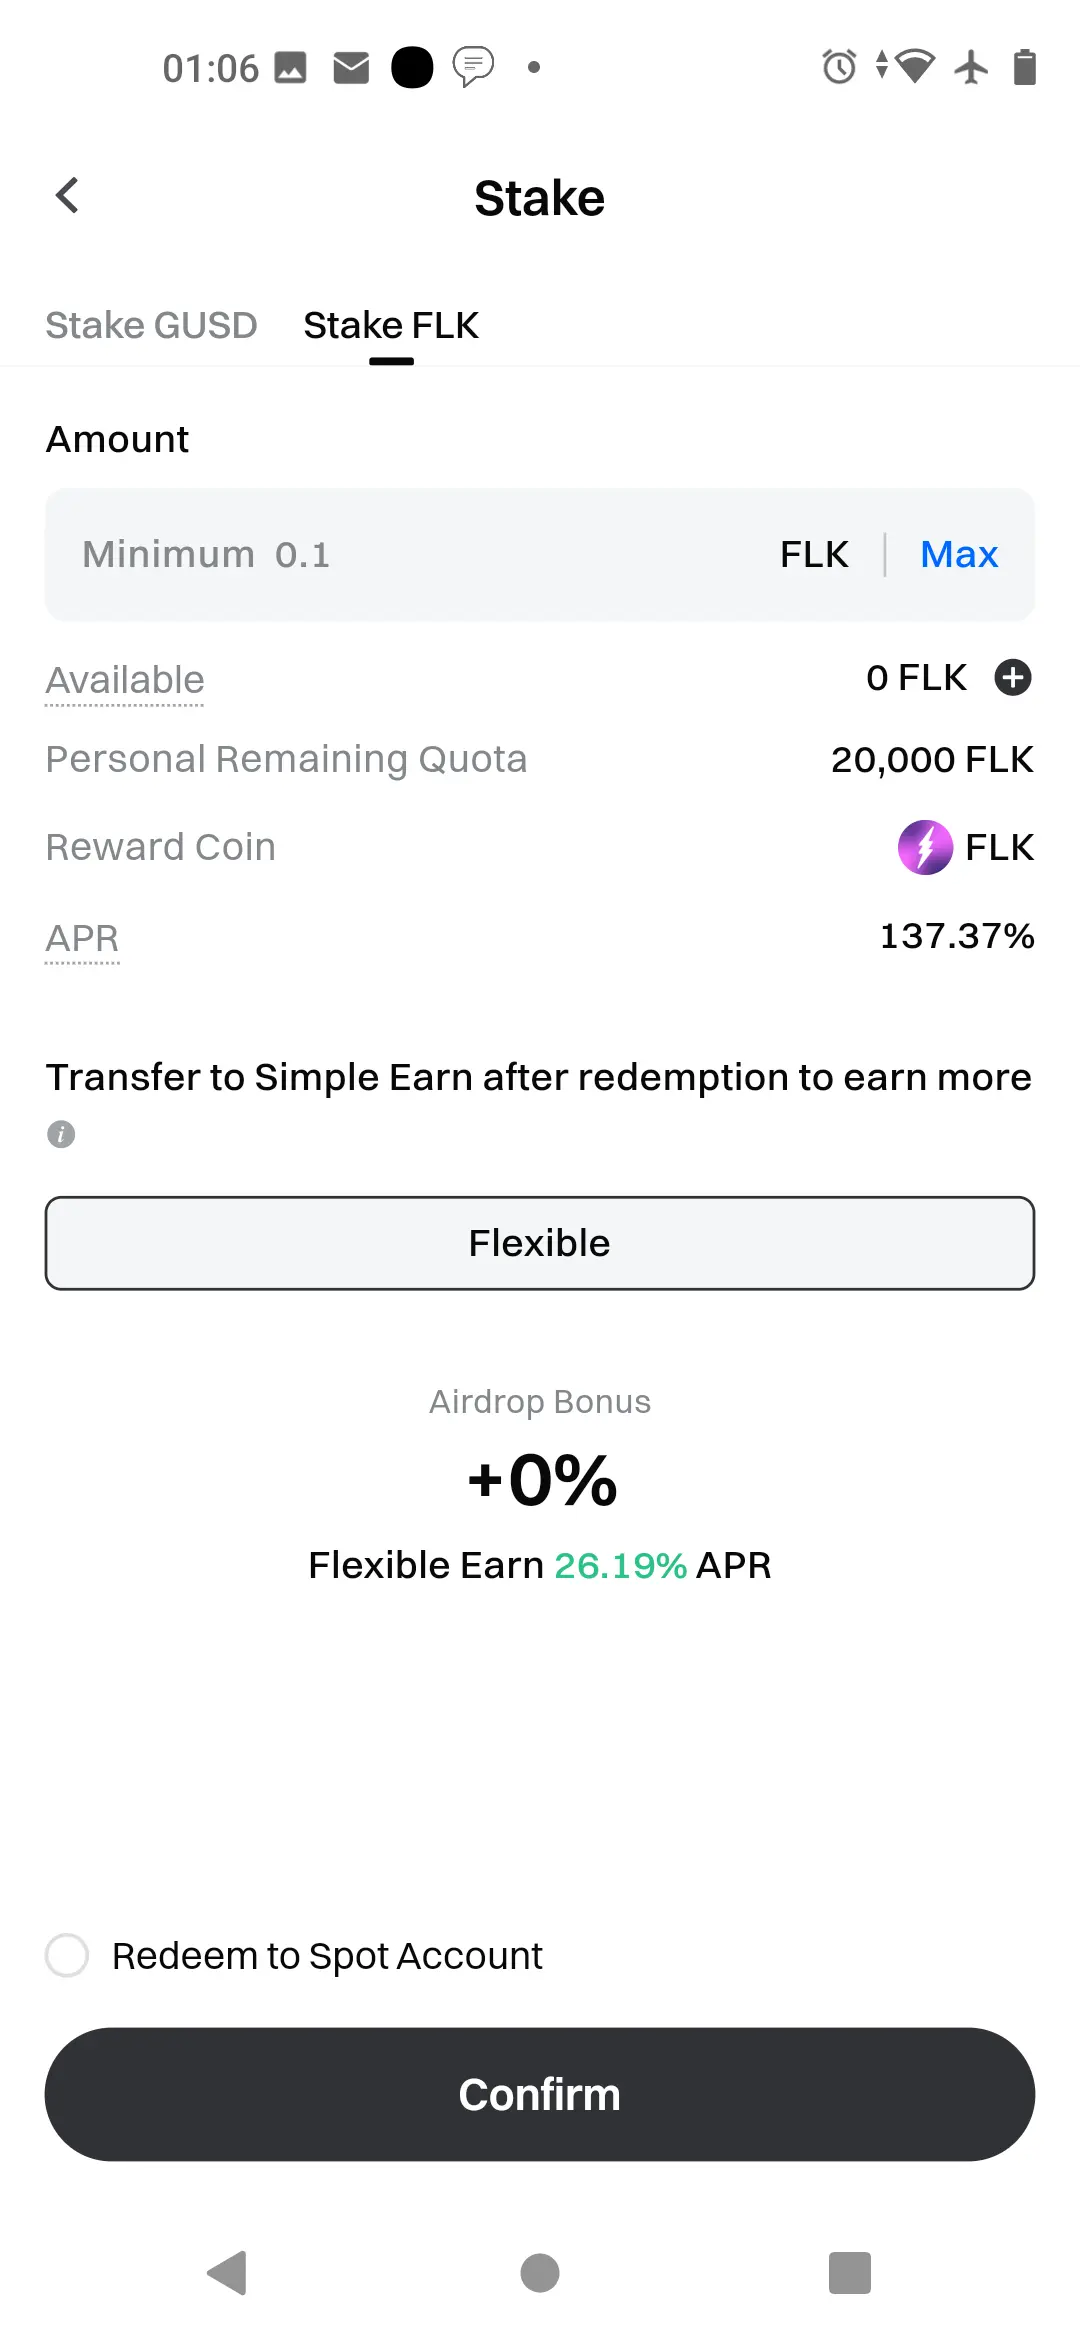The width and height of the screenshot is (1080, 2340).
Task: Tap the Android back navigation triangle
Action: [x=228, y=2273]
